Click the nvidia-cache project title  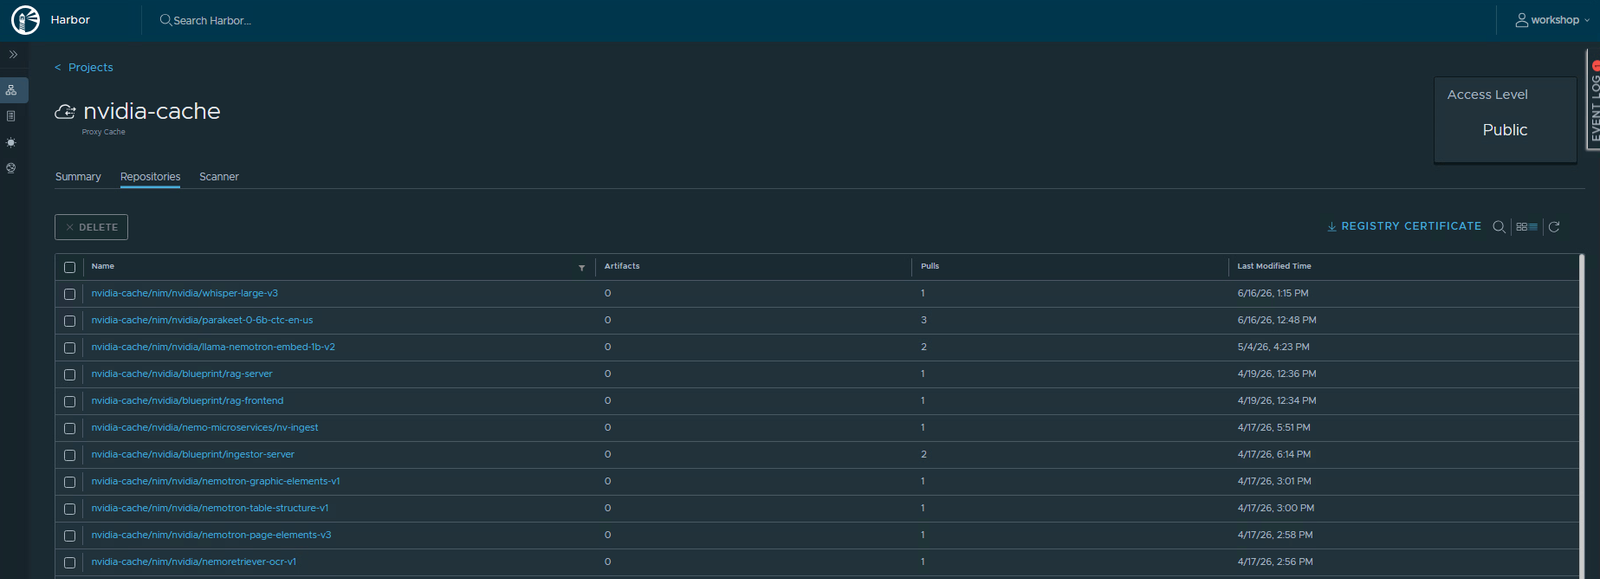[152, 111]
